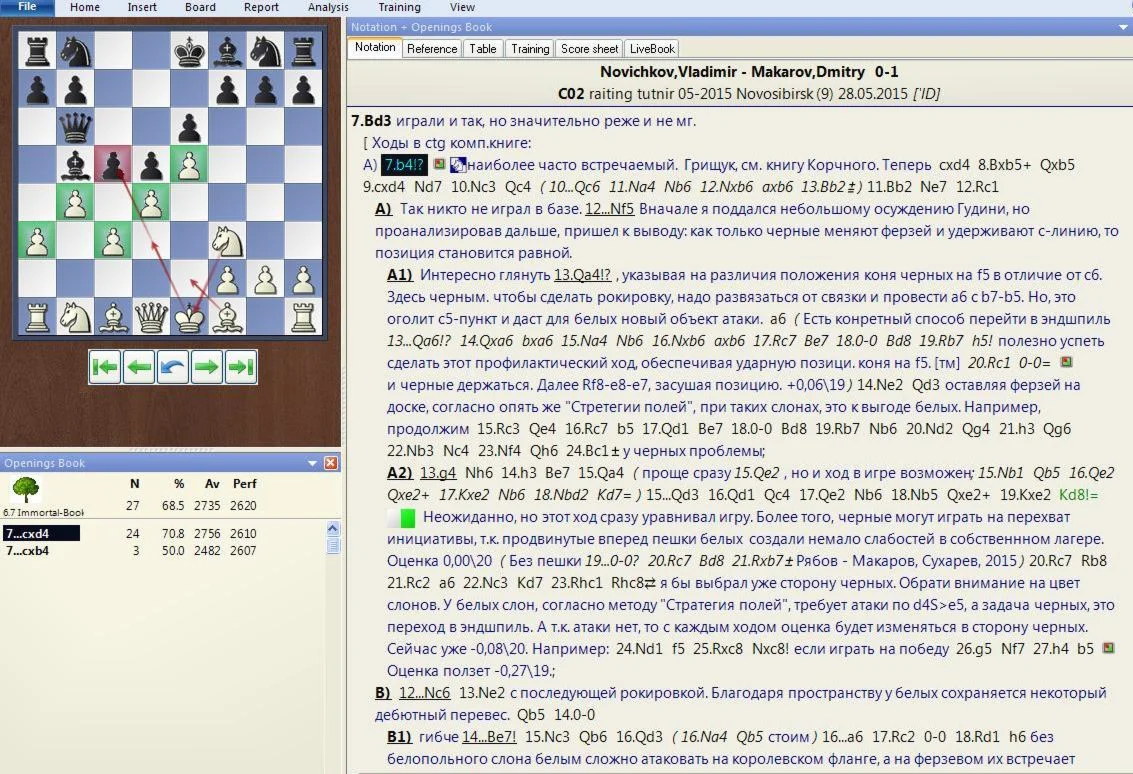Jump to the end of the game
Screen dimensions: 1133x774
coord(241,367)
